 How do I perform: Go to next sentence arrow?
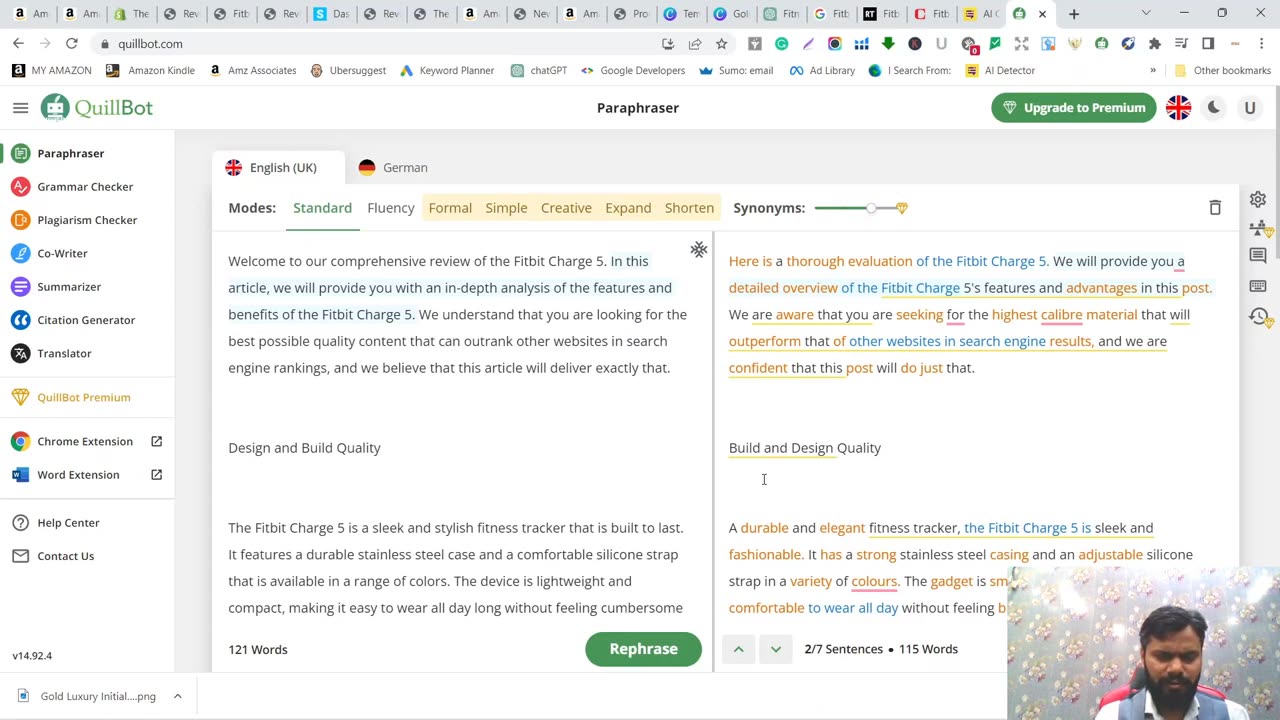pyautogui.click(x=775, y=649)
